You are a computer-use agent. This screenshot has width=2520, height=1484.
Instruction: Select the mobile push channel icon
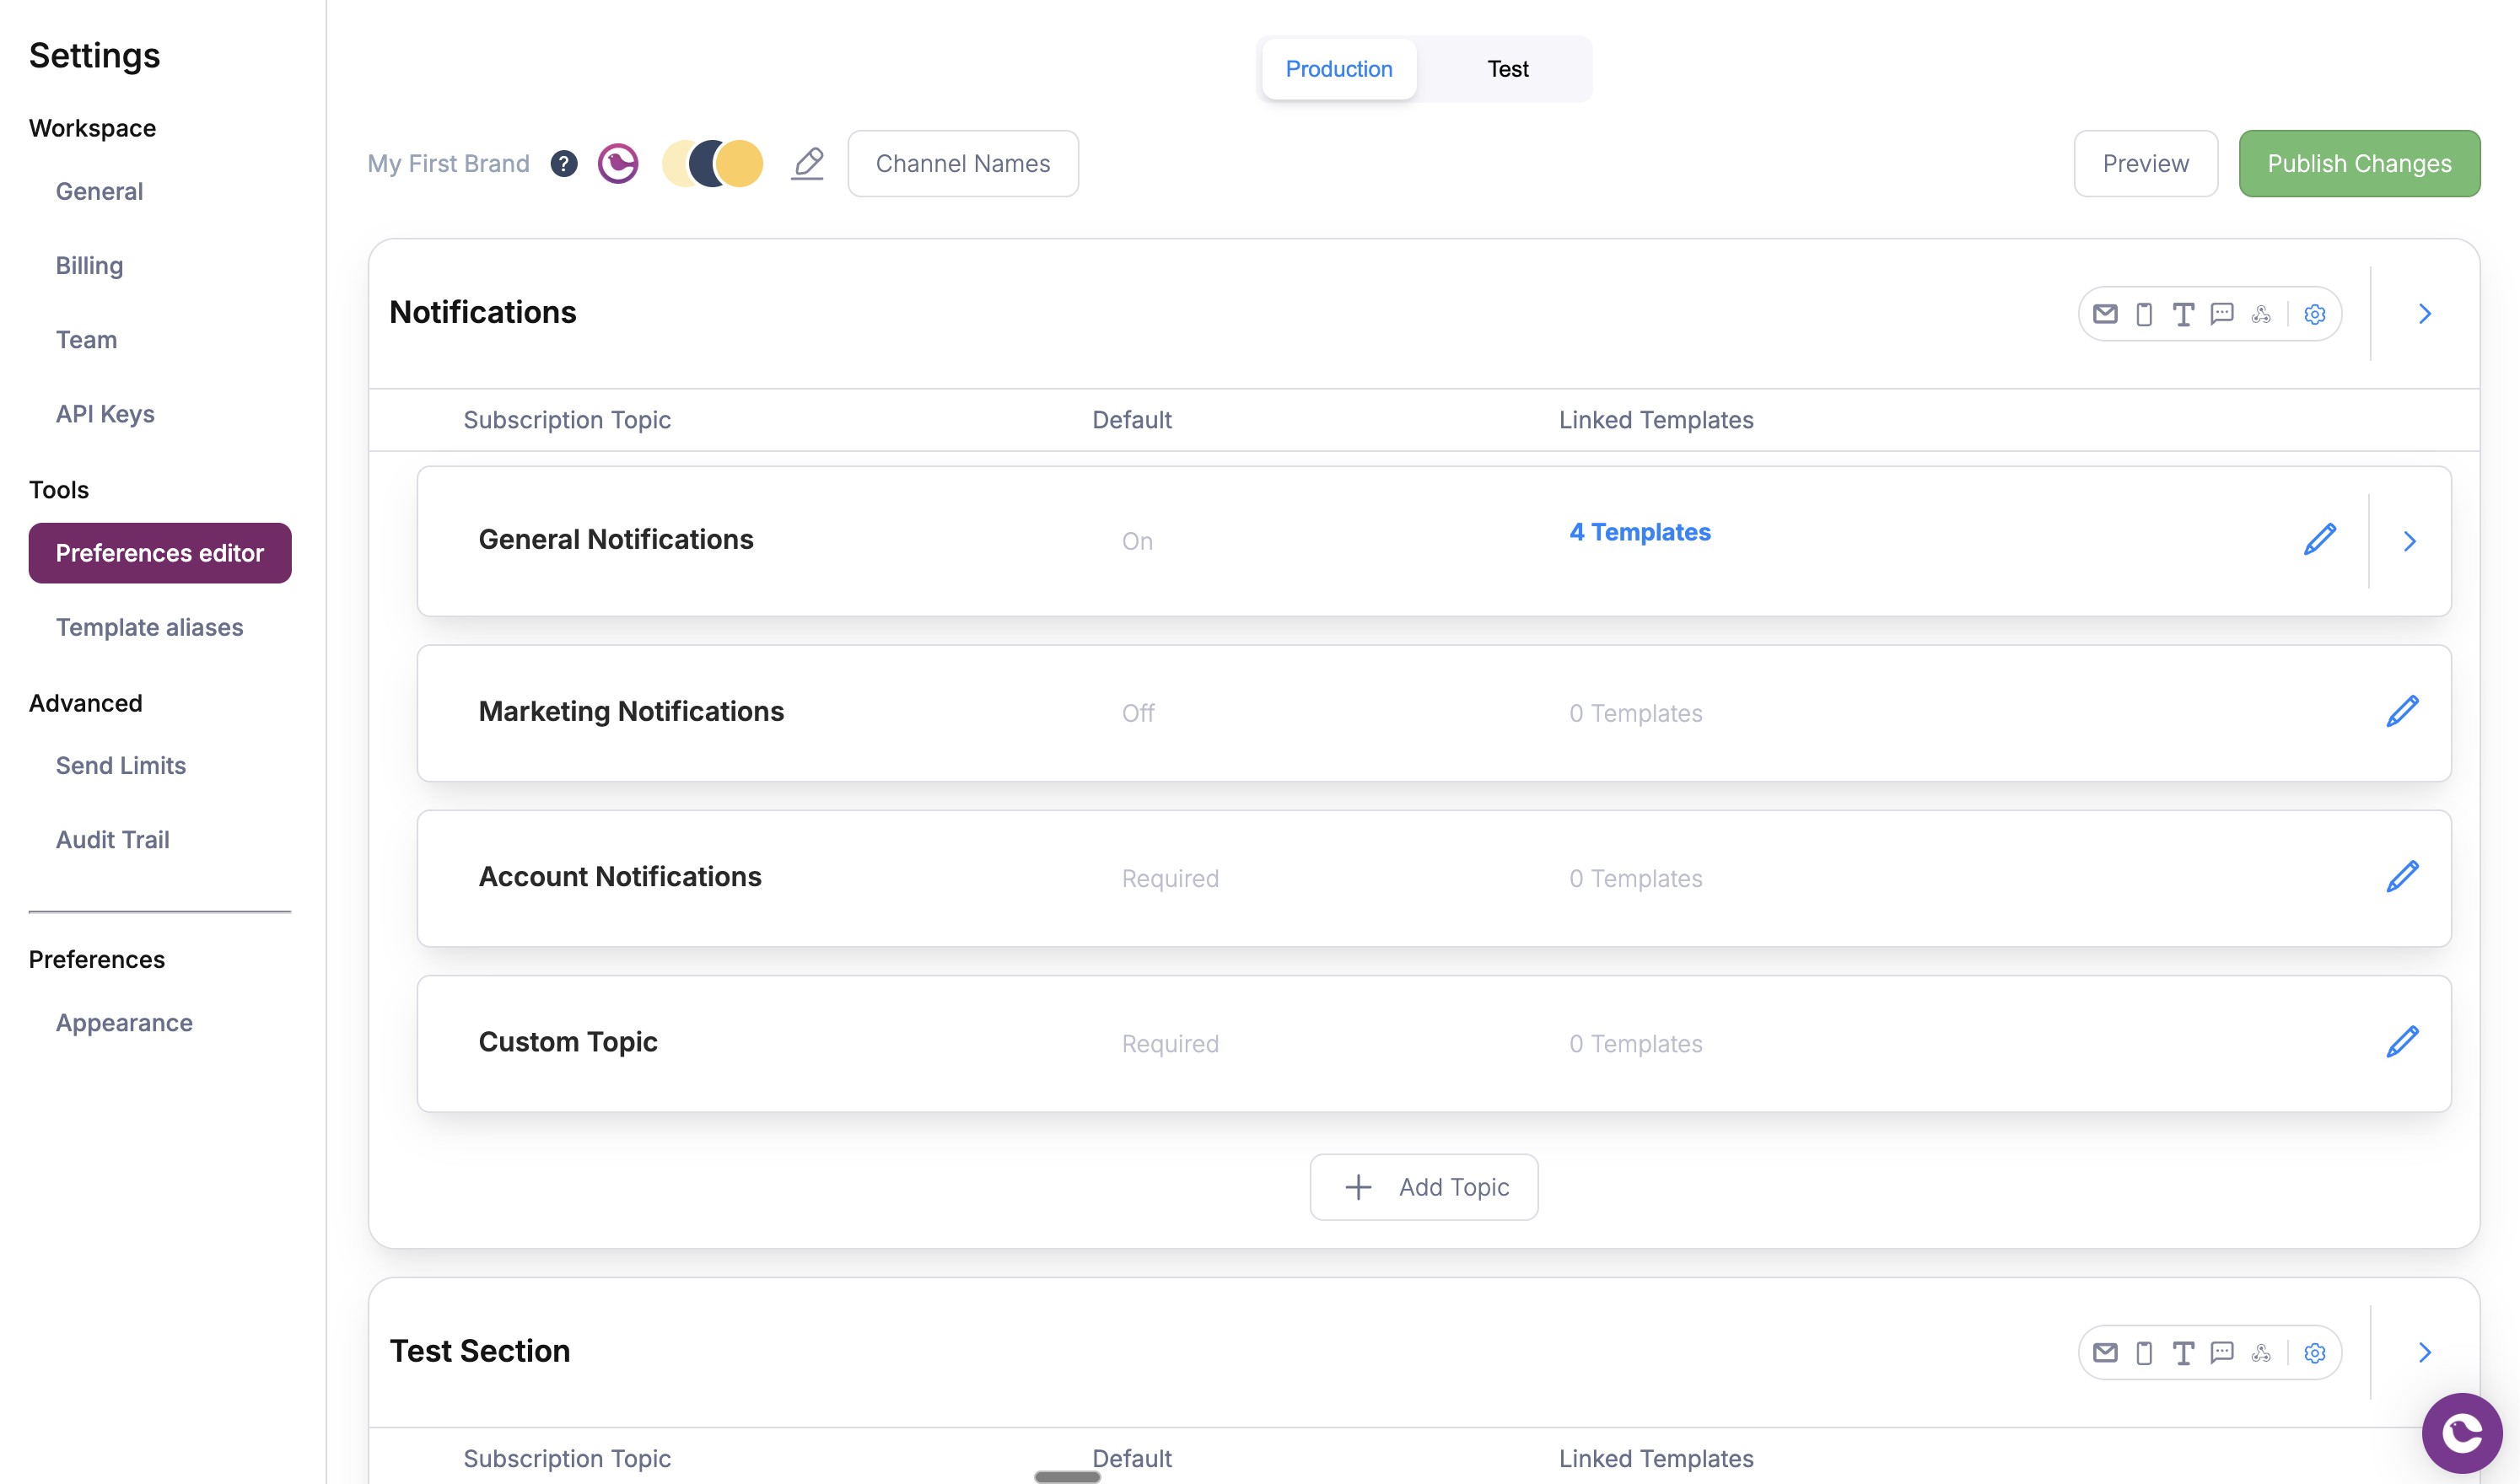point(2143,313)
